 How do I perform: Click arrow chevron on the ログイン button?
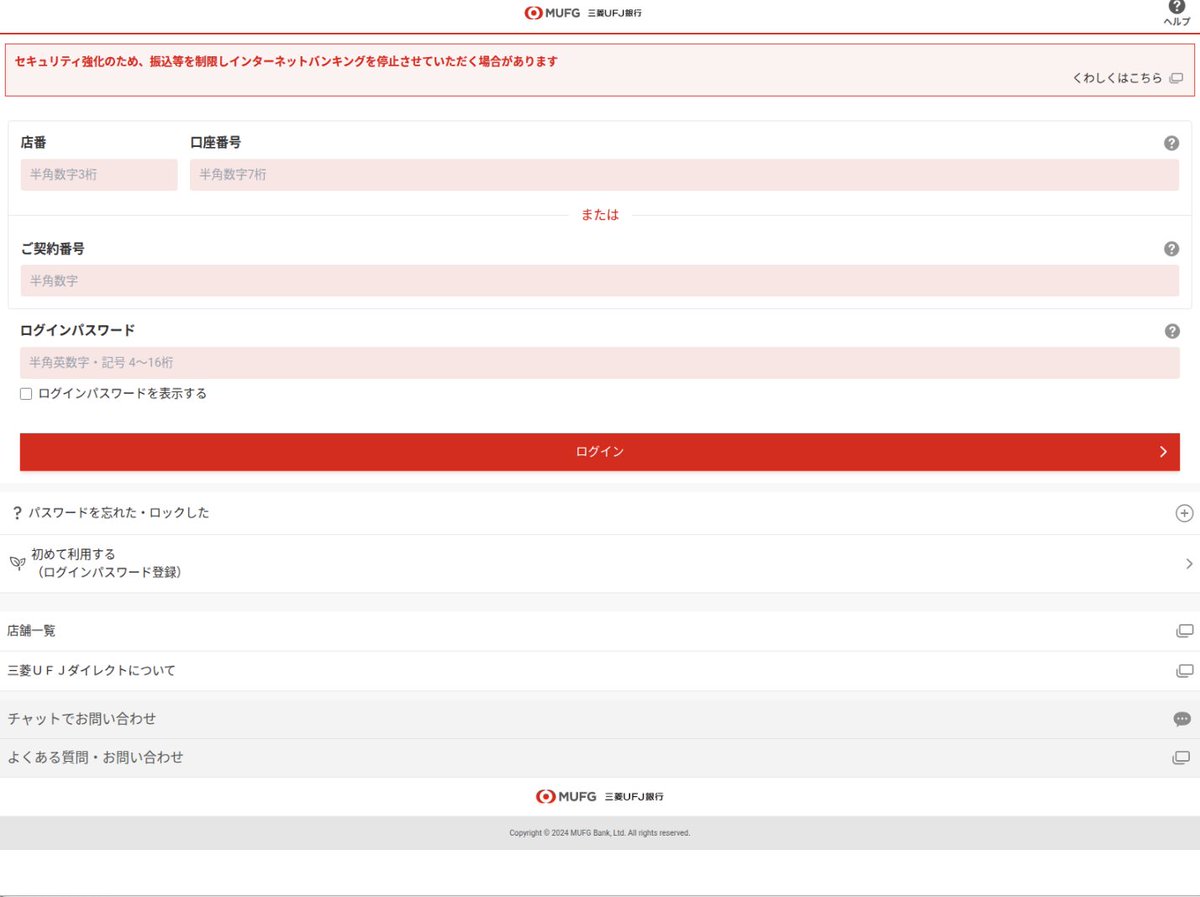point(1163,452)
